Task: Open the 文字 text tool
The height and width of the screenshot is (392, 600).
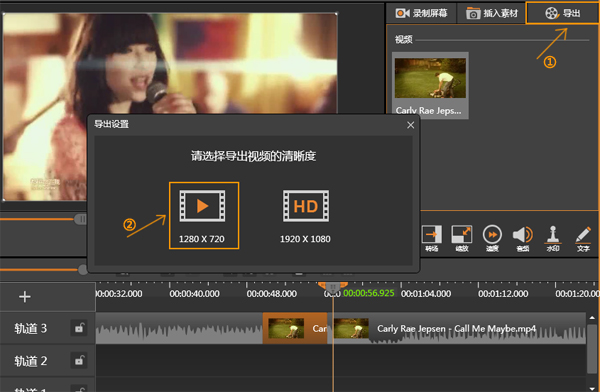Action: (x=583, y=238)
